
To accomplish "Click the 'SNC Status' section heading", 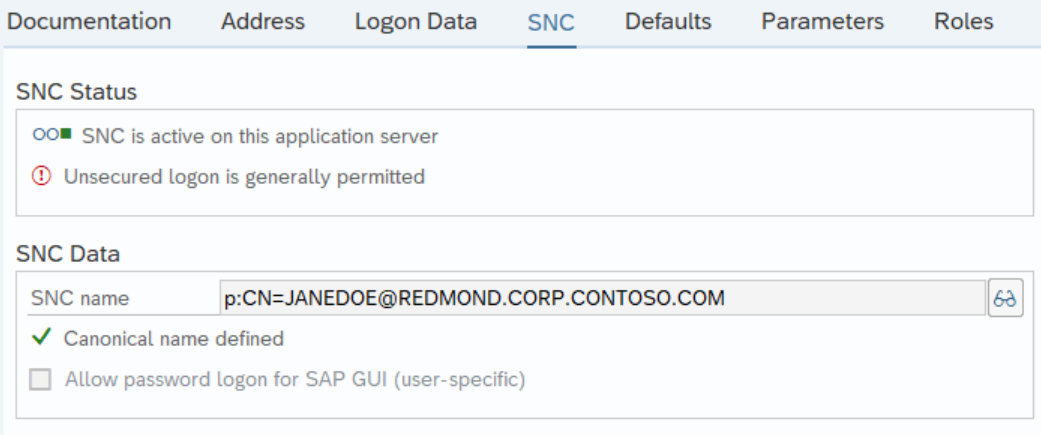I will coord(77,92).
